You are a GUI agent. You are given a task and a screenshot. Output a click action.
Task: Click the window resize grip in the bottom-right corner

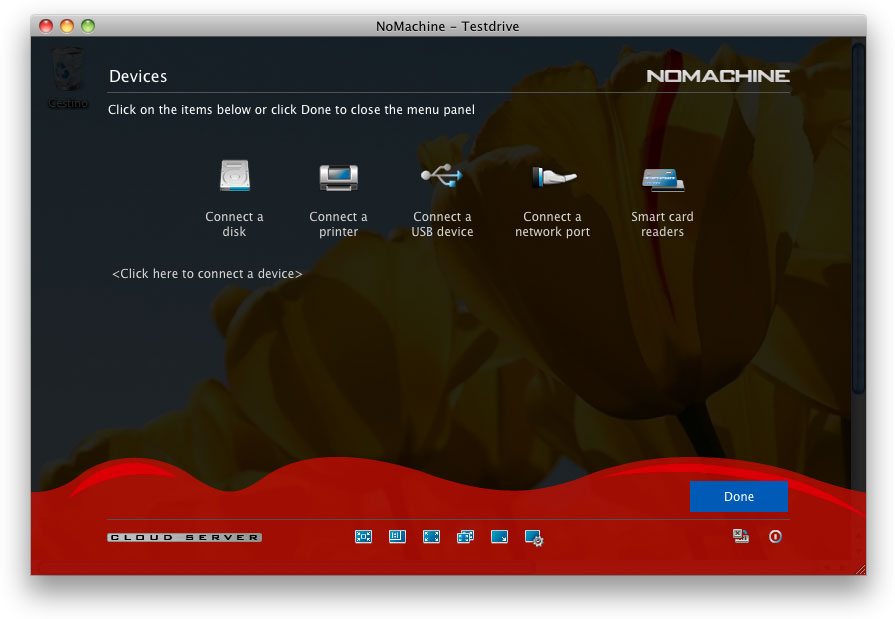tap(860, 568)
